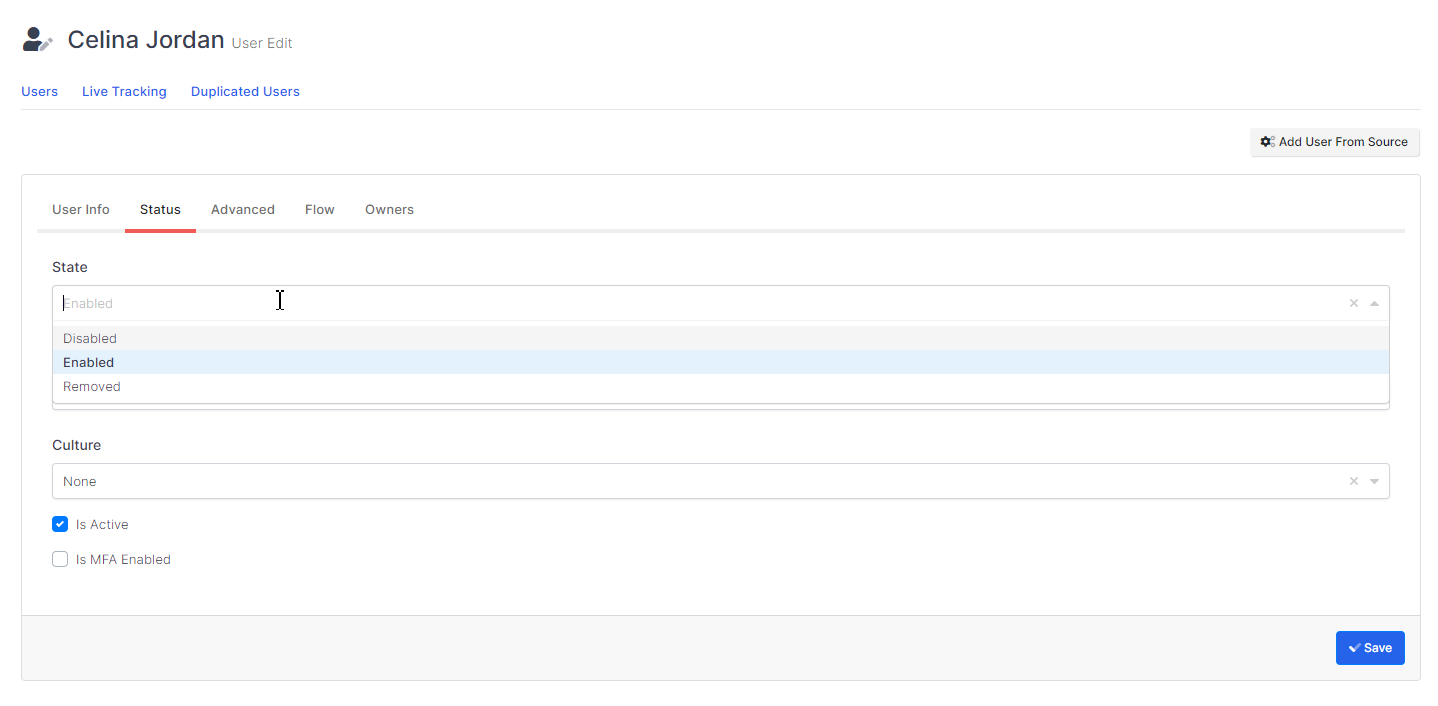Open the Advanced tab
Viewport: 1438px width, 706px height.
(x=243, y=209)
